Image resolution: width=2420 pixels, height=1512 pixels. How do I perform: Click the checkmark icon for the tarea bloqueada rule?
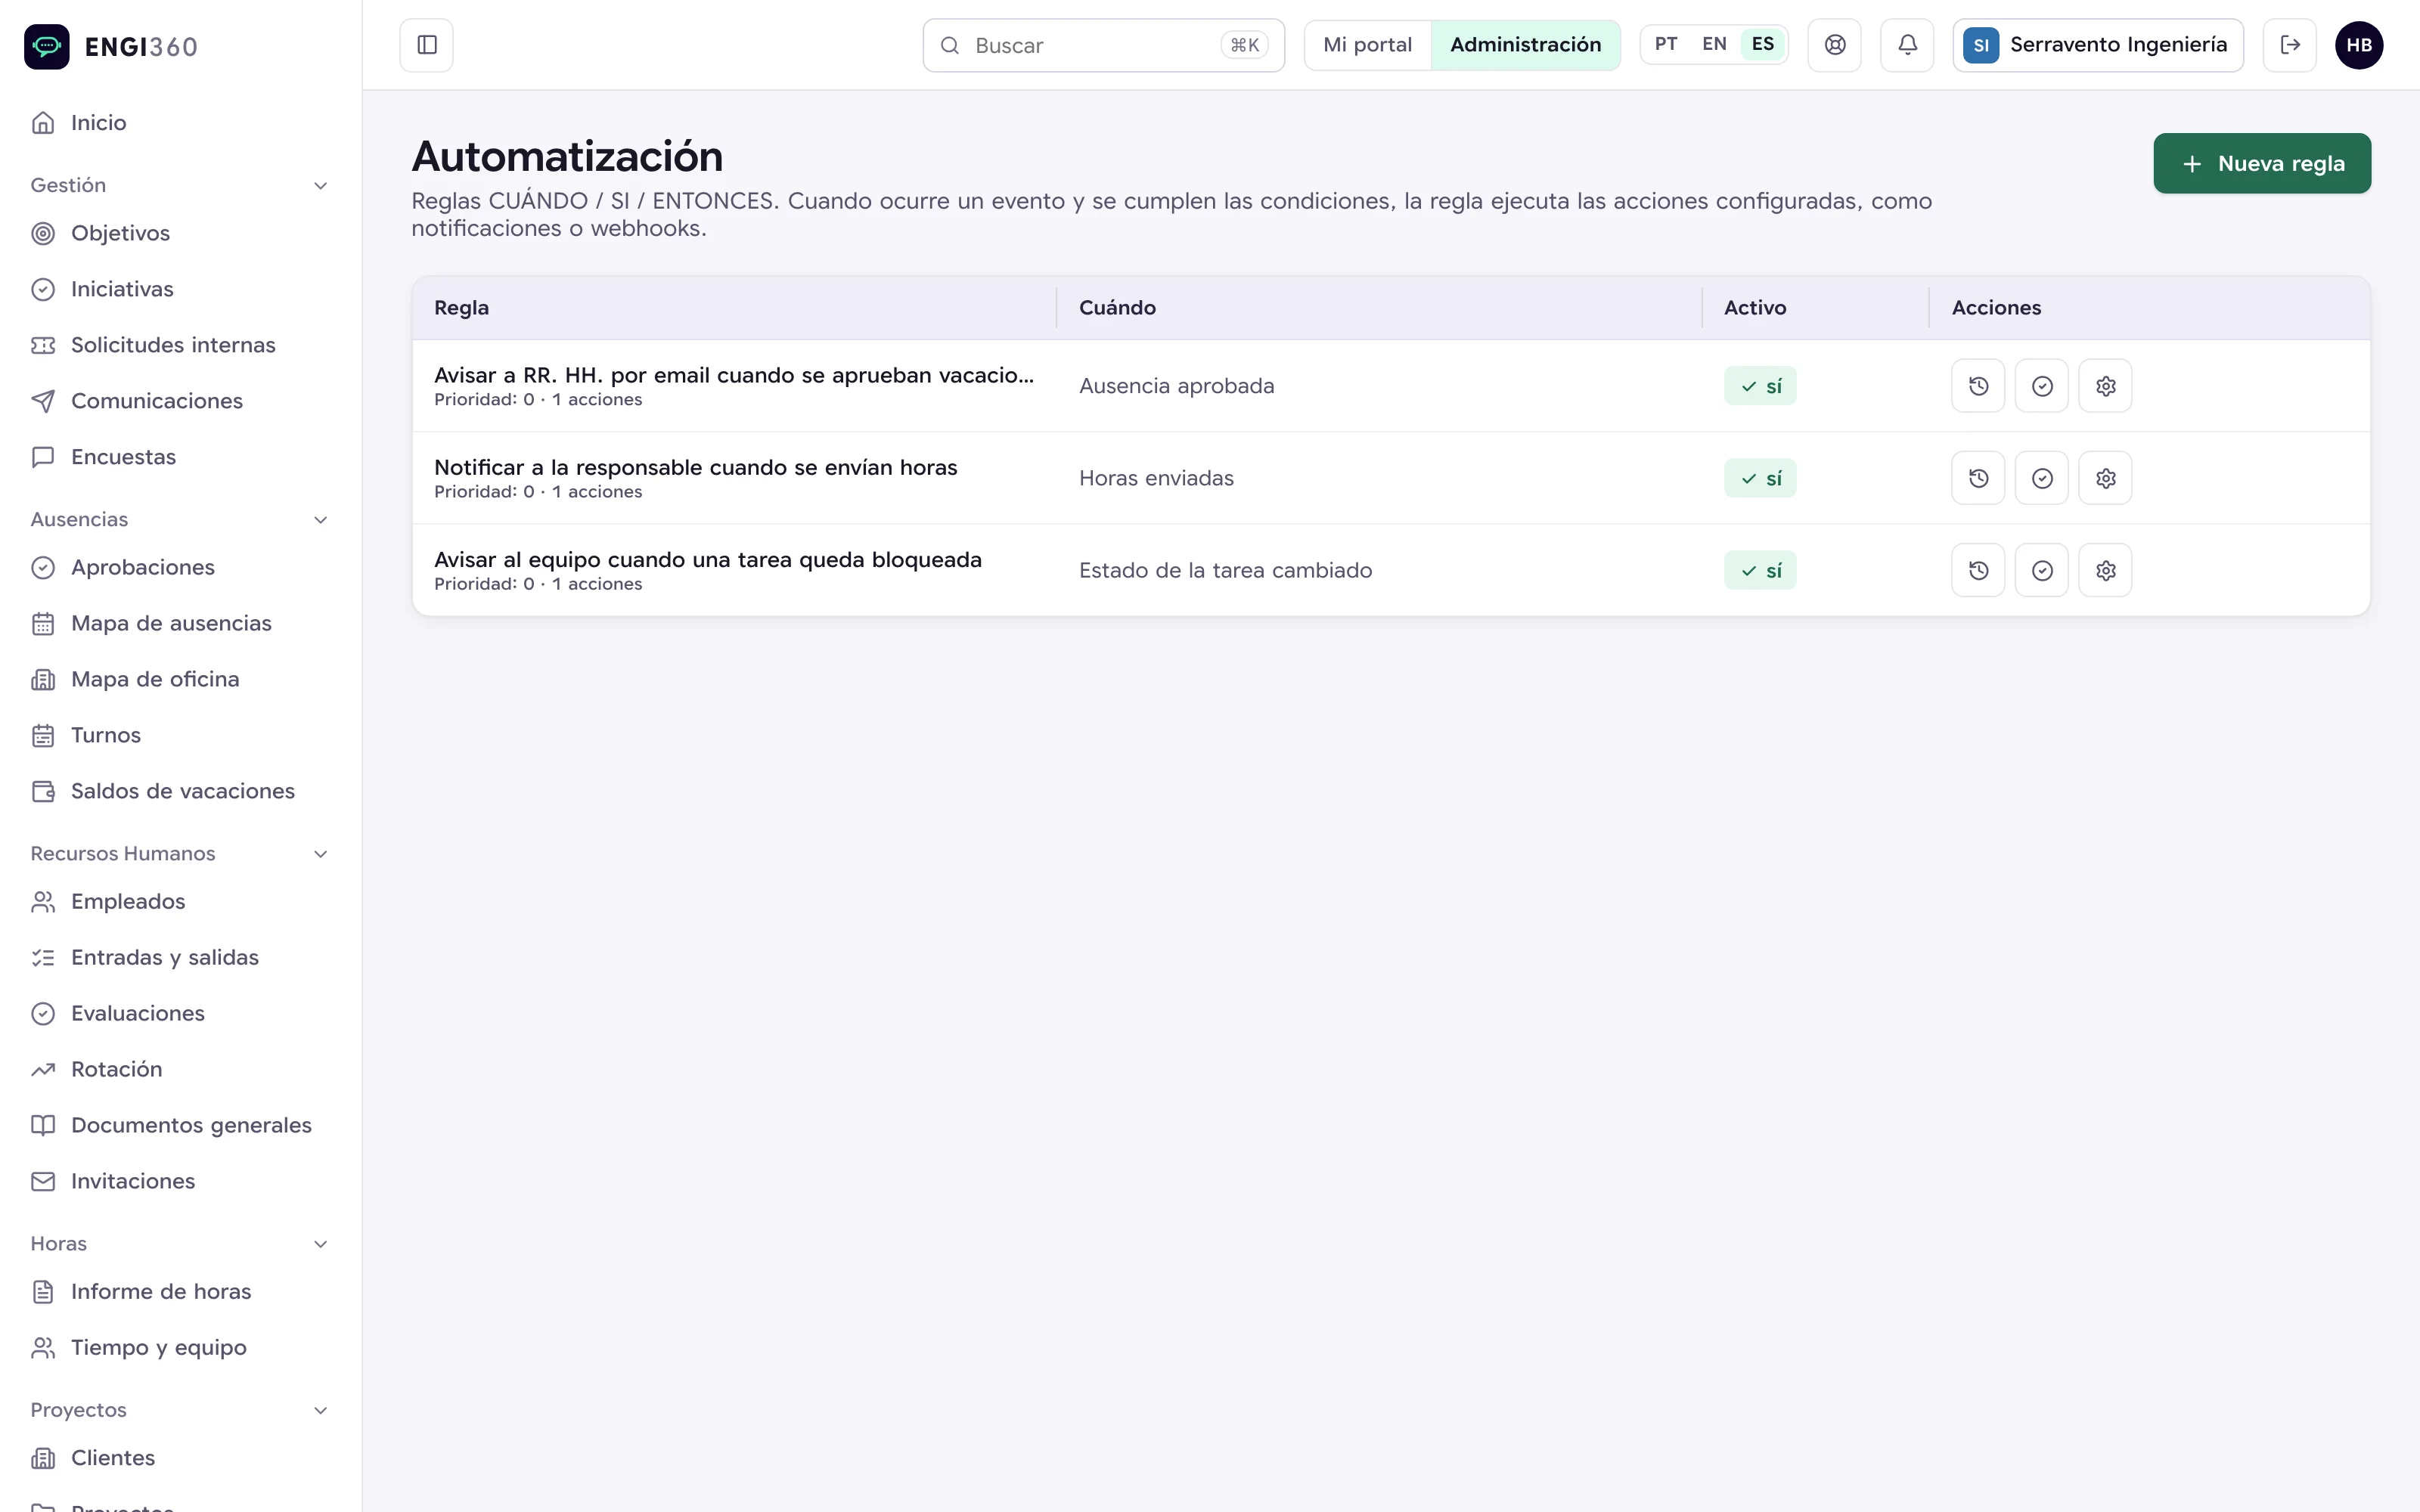tap(2042, 570)
